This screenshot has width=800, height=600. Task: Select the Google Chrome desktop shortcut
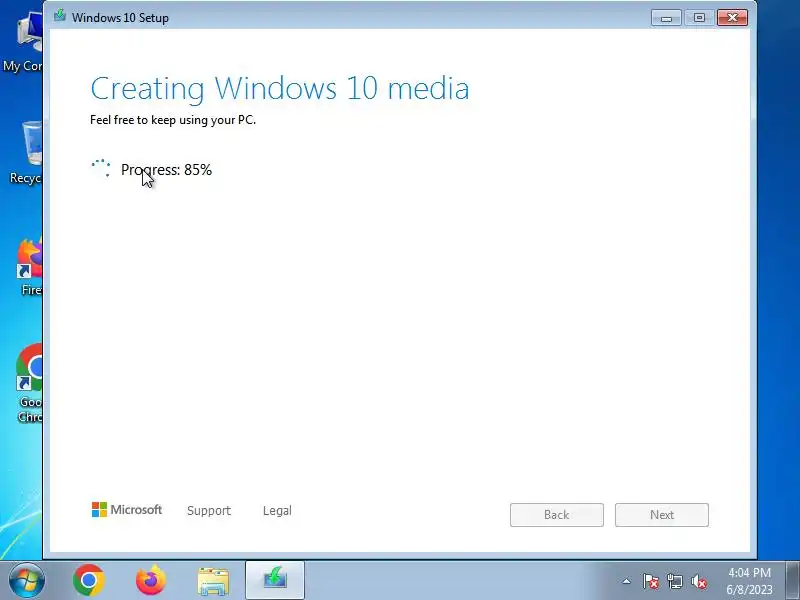pos(29,384)
